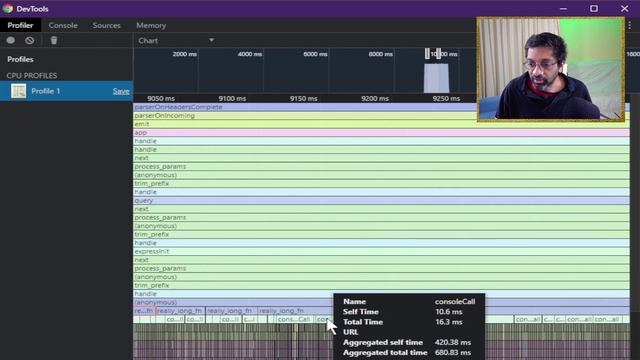Click the clear all profiles icon
The image size is (640, 360).
coord(29,40)
